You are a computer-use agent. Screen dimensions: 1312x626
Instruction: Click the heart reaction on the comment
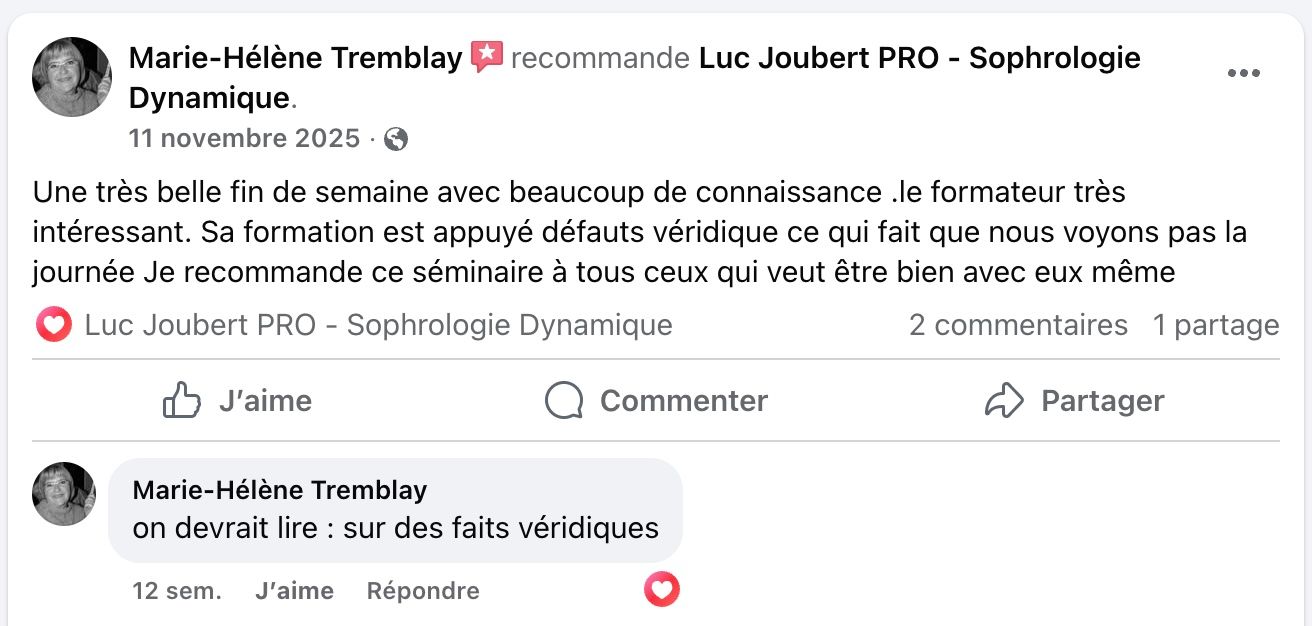(661, 591)
